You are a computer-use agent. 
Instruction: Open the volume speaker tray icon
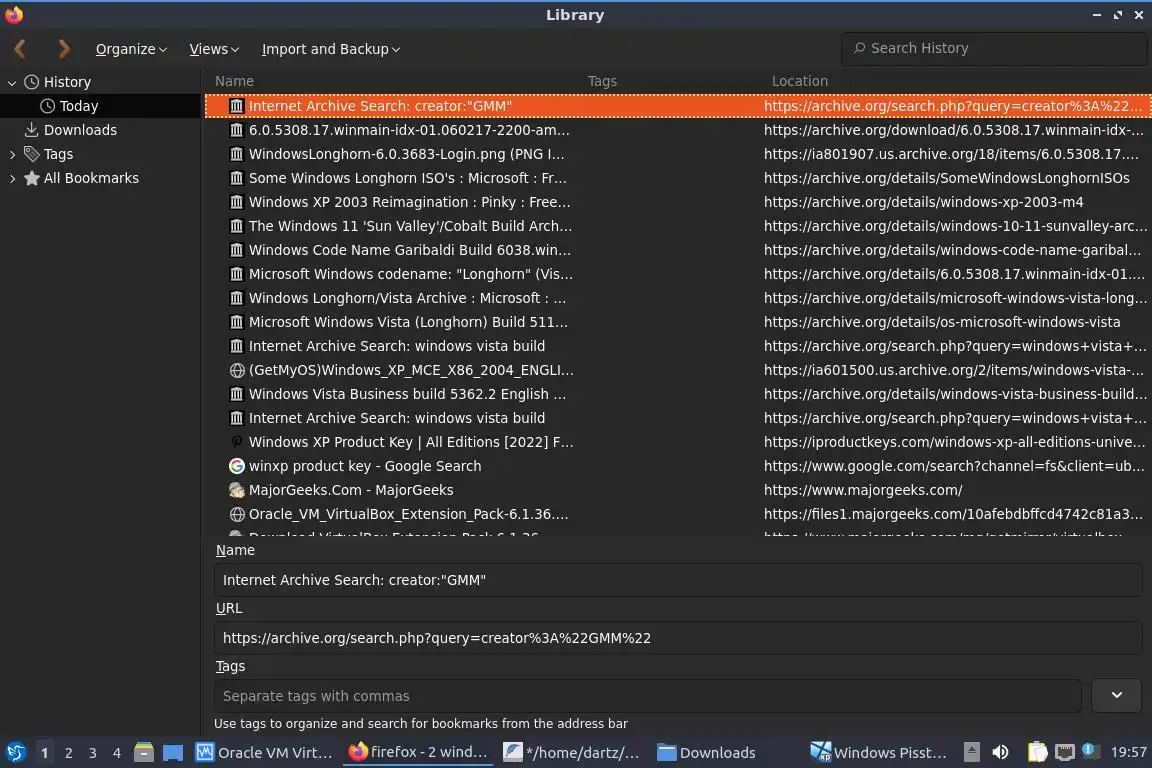1000,753
